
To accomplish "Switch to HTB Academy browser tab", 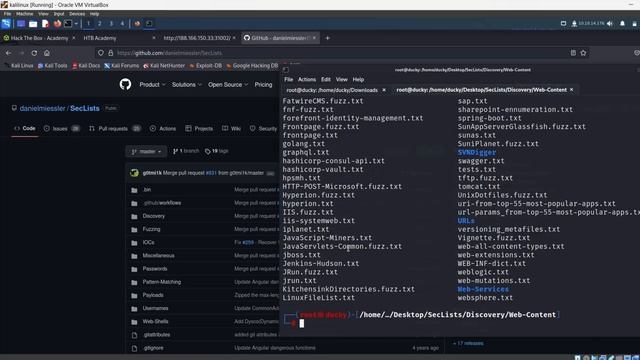I will point(100,38).
